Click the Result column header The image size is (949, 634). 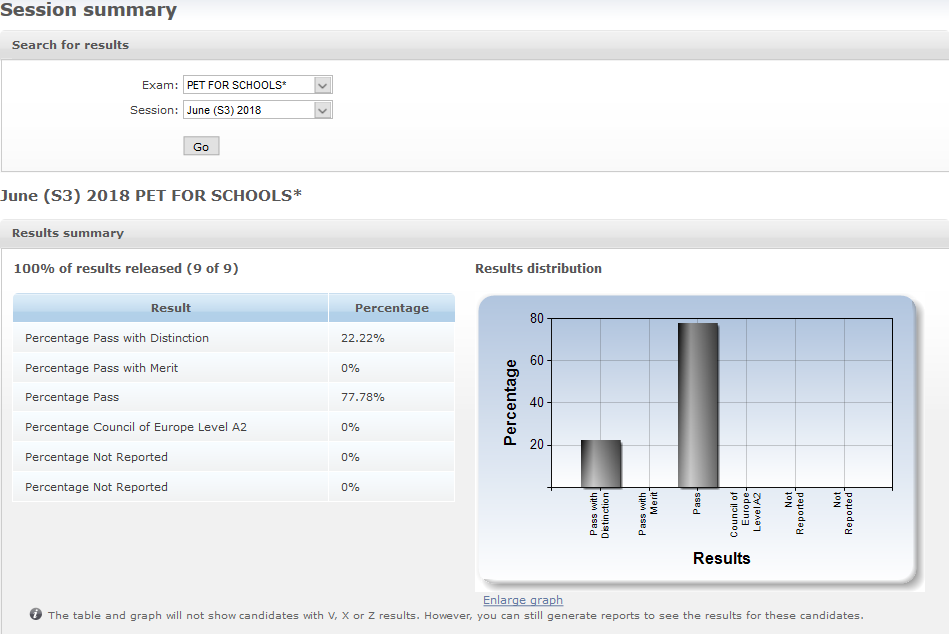click(171, 308)
